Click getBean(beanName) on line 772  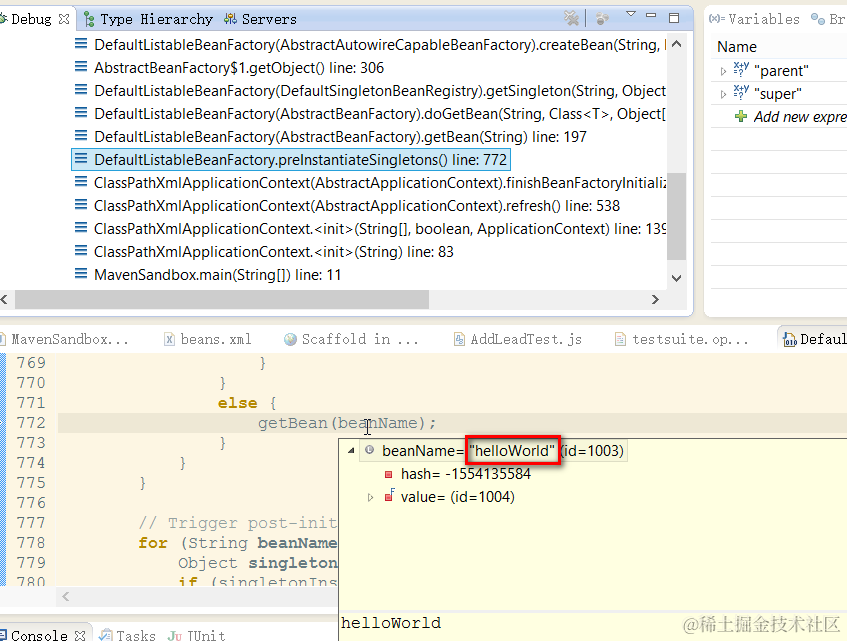pyautogui.click(x=346, y=423)
